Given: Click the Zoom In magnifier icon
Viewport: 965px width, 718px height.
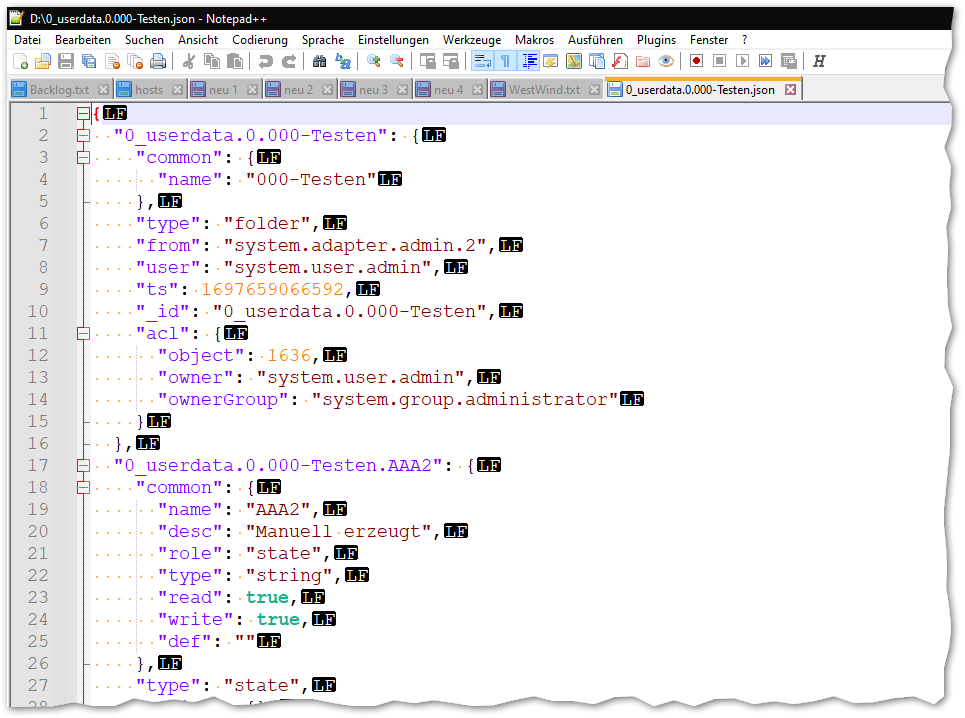Looking at the screenshot, I should [374, 62].
